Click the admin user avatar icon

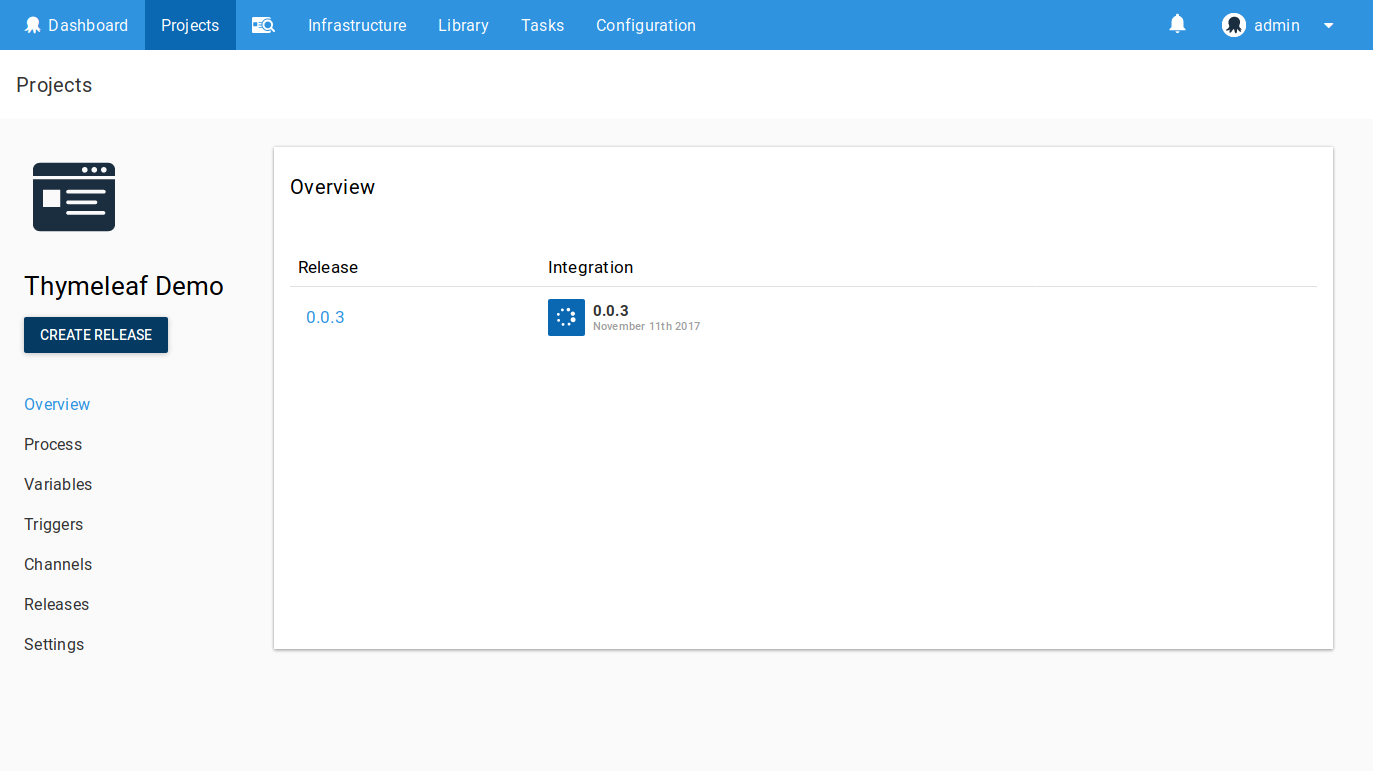pyautogui.click(x=1233, y=25)
